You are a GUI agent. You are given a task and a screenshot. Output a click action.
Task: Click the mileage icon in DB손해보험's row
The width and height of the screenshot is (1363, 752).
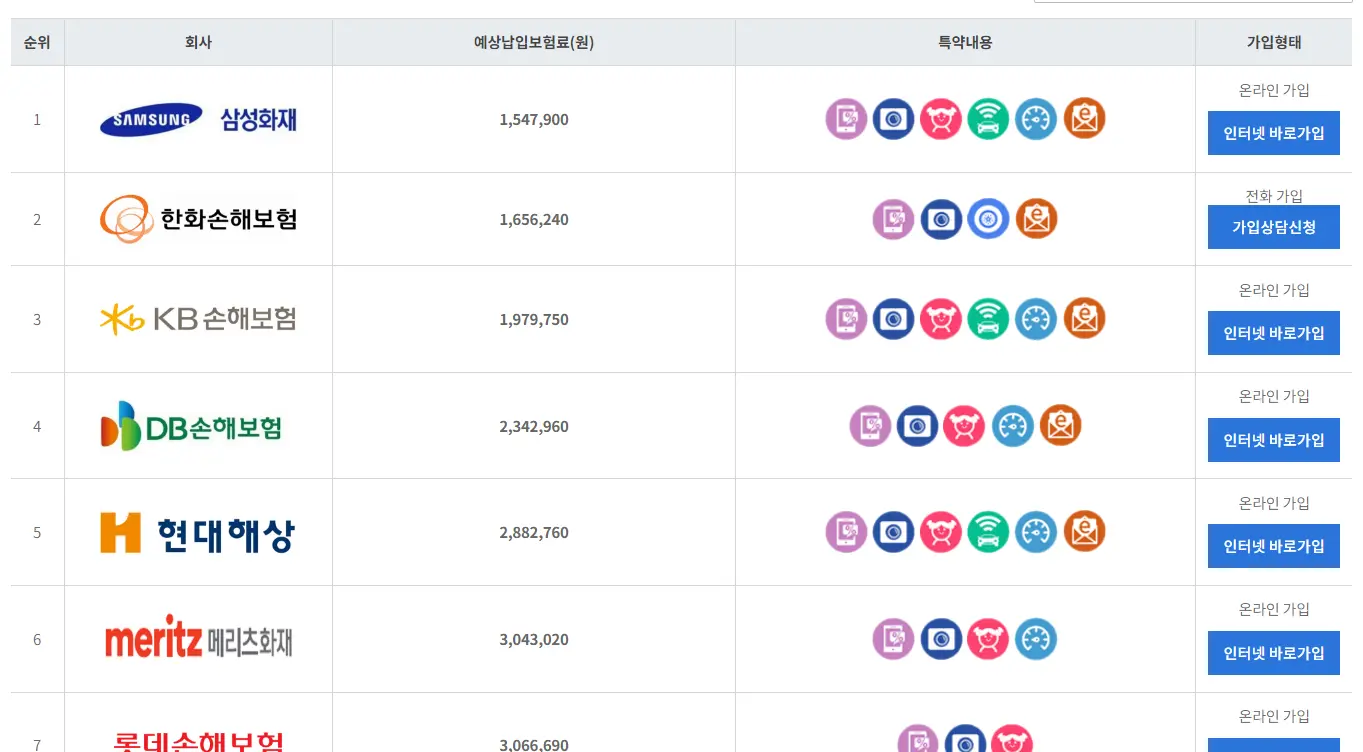pyautogui.click(x=1012, y=426)
